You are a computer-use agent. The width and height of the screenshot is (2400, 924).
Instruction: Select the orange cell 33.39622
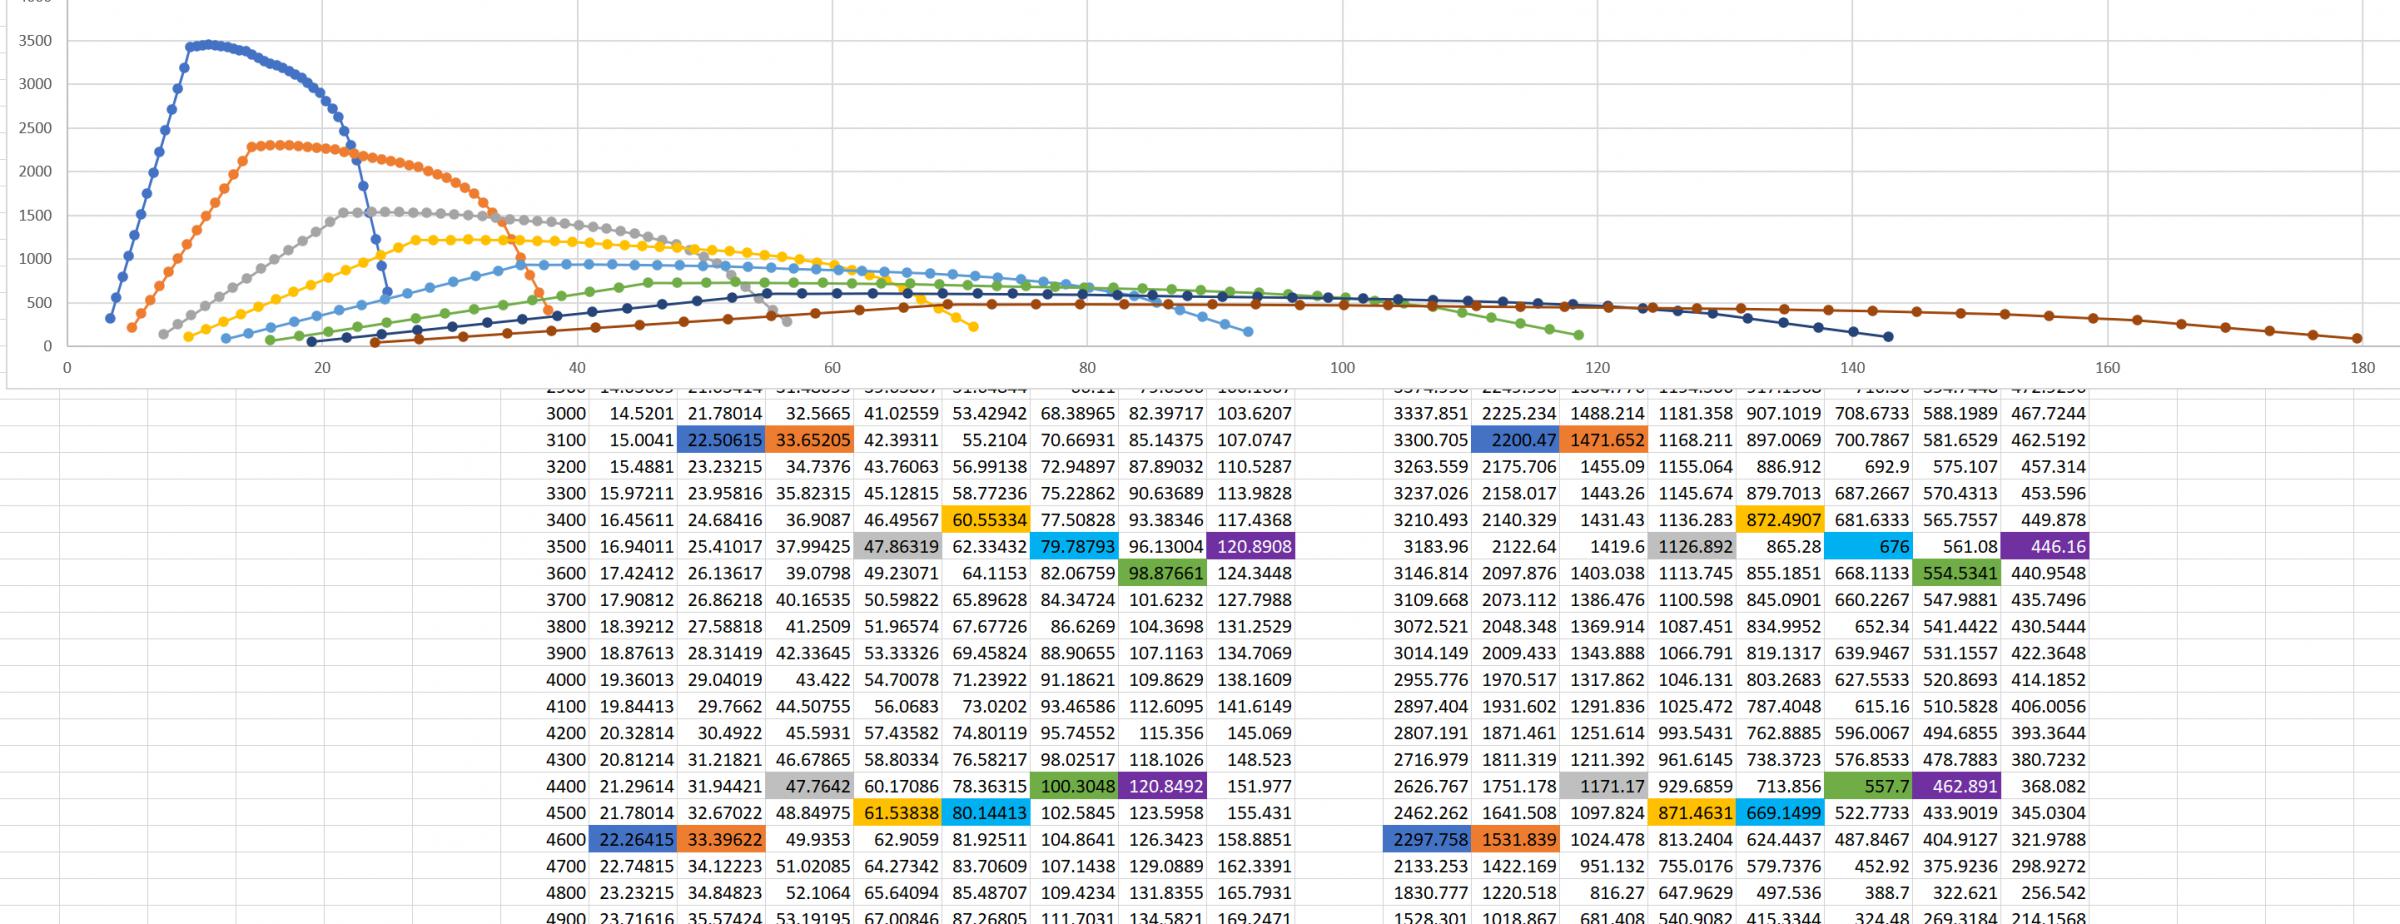[721, 840]
